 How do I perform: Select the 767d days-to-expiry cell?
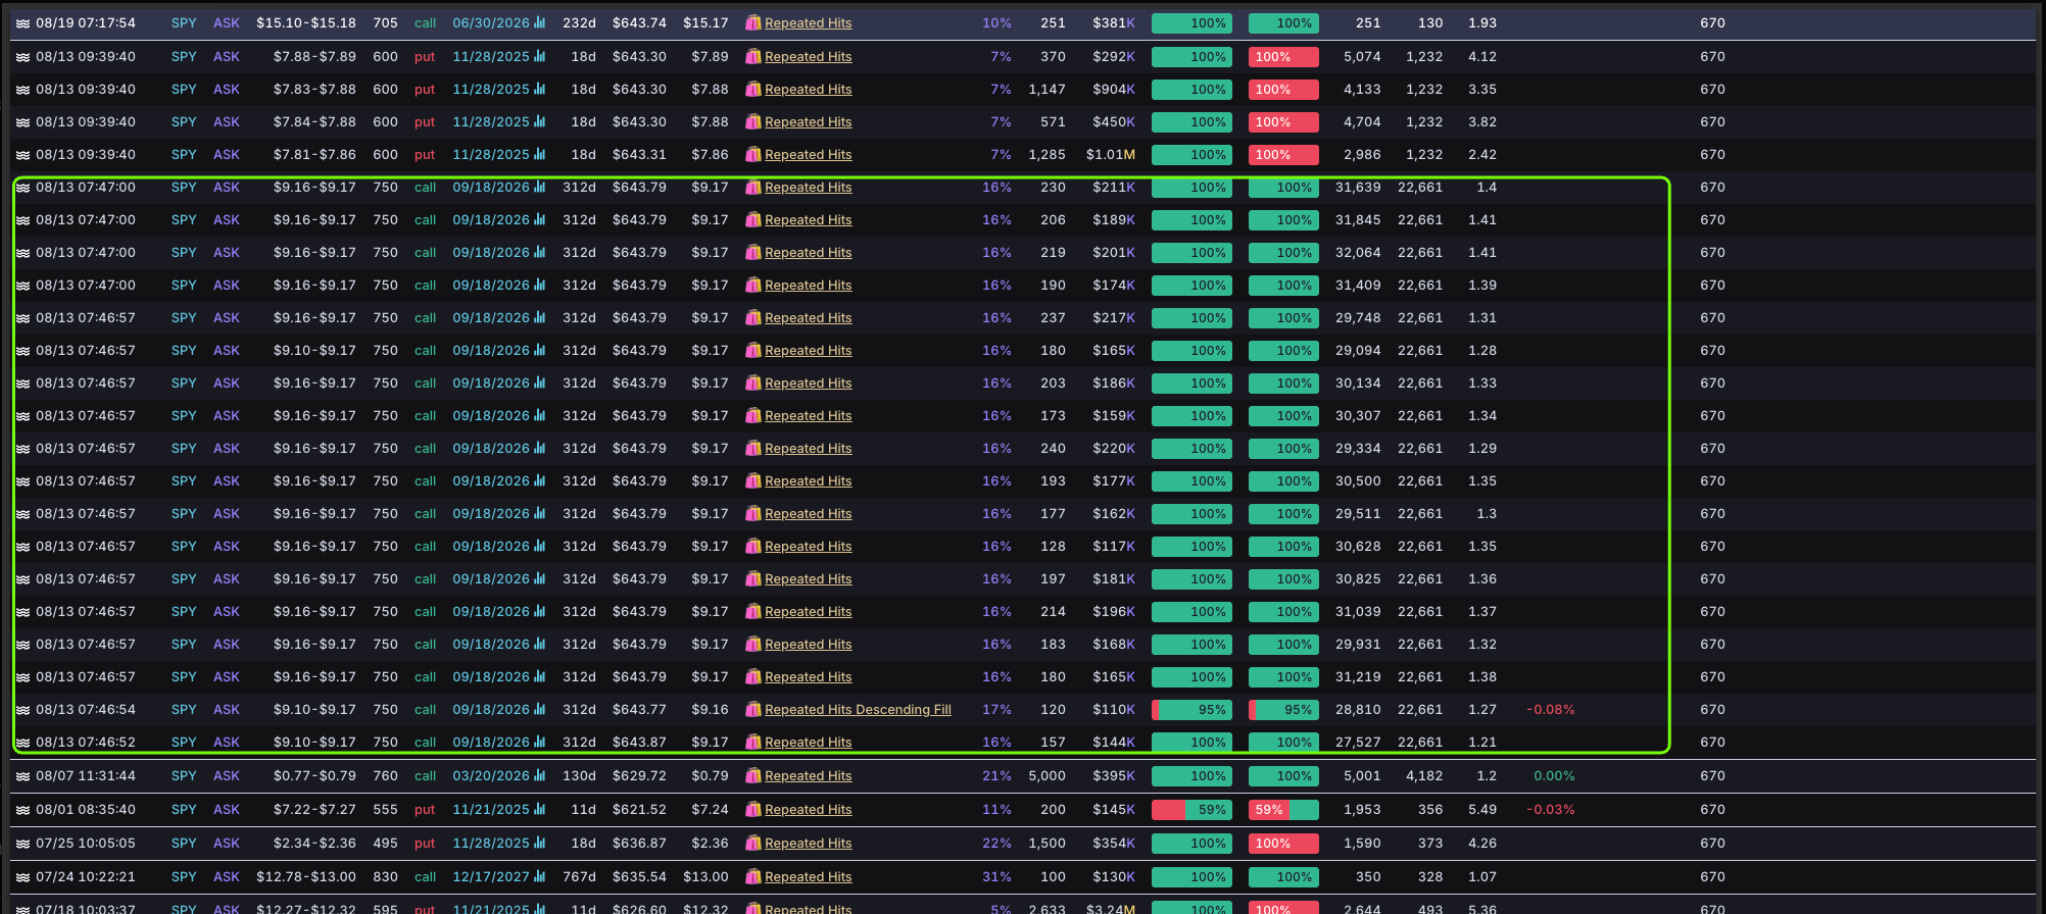[x=579, y=877]
